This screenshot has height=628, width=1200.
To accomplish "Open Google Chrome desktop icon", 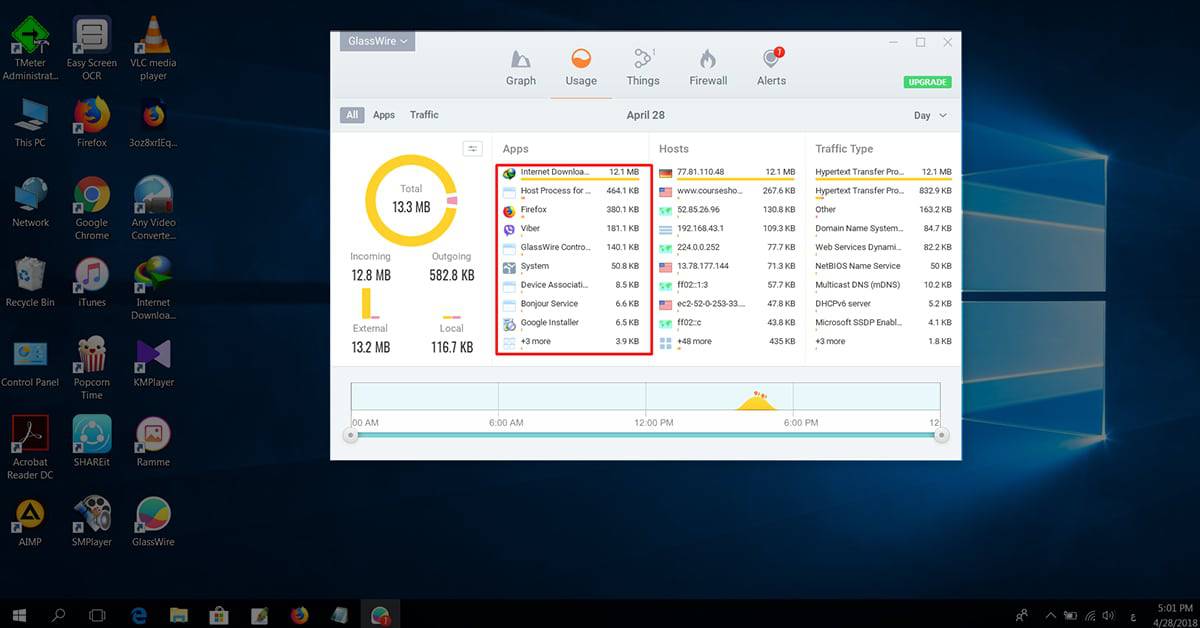I will tap(91, 209).
